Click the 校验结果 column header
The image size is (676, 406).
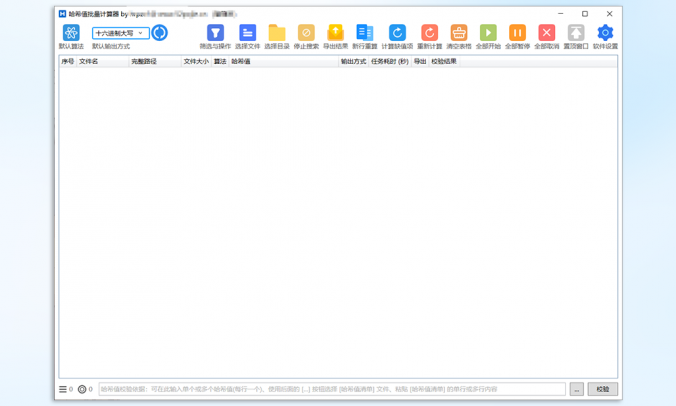444,62
